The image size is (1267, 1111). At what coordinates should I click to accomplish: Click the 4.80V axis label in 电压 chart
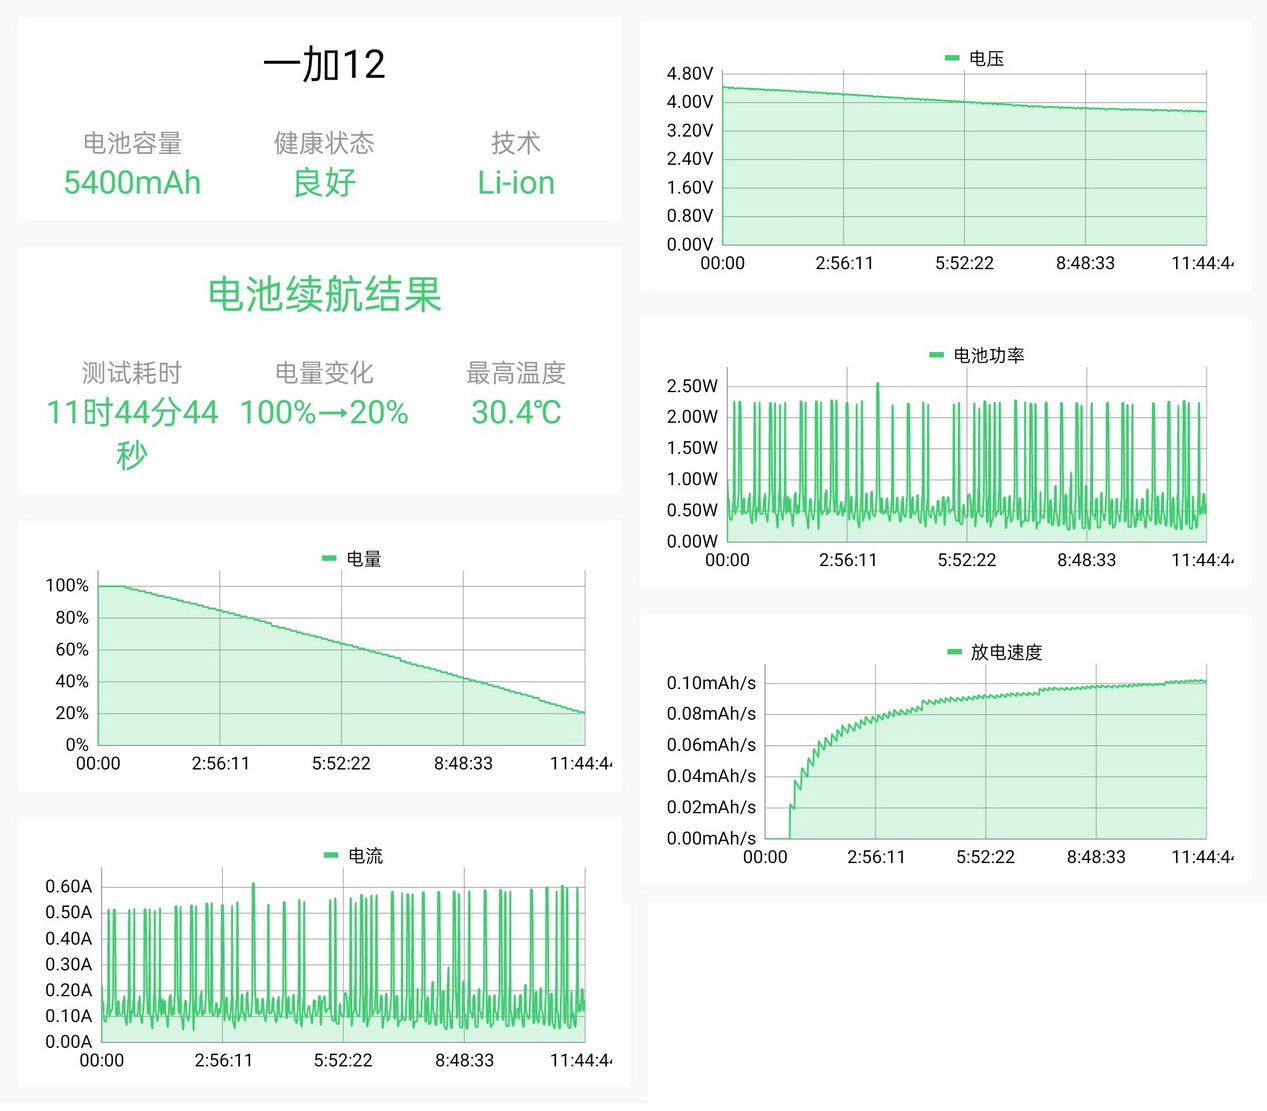tap(690, 74)
